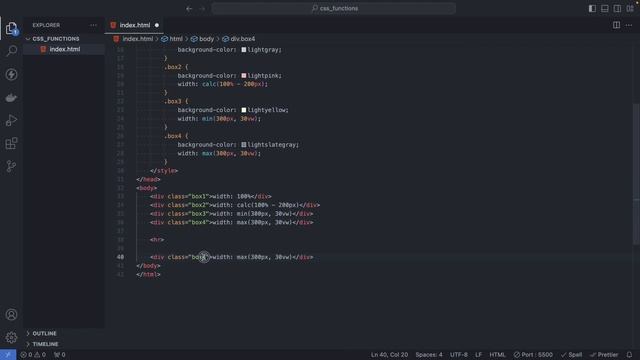Open the Source Control view
The width and height of the screenshot is (640, 360).
[11, 166]
